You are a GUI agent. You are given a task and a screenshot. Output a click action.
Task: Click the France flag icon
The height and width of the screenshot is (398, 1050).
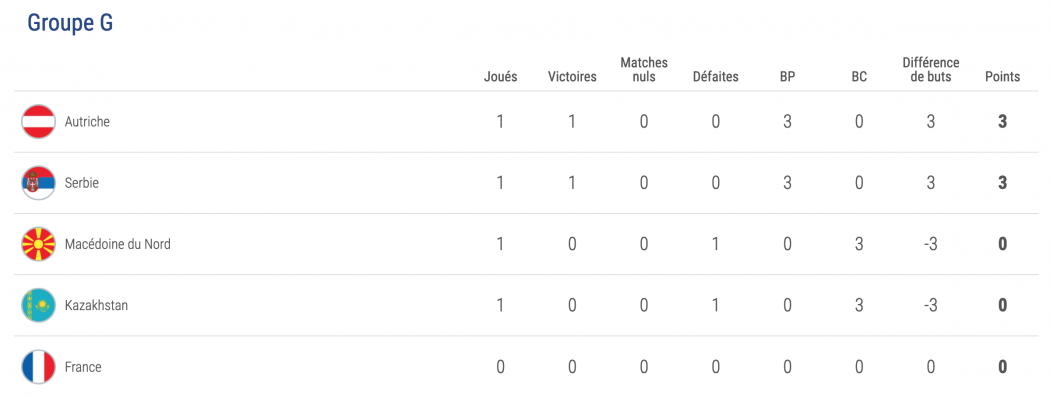point(38,367)
